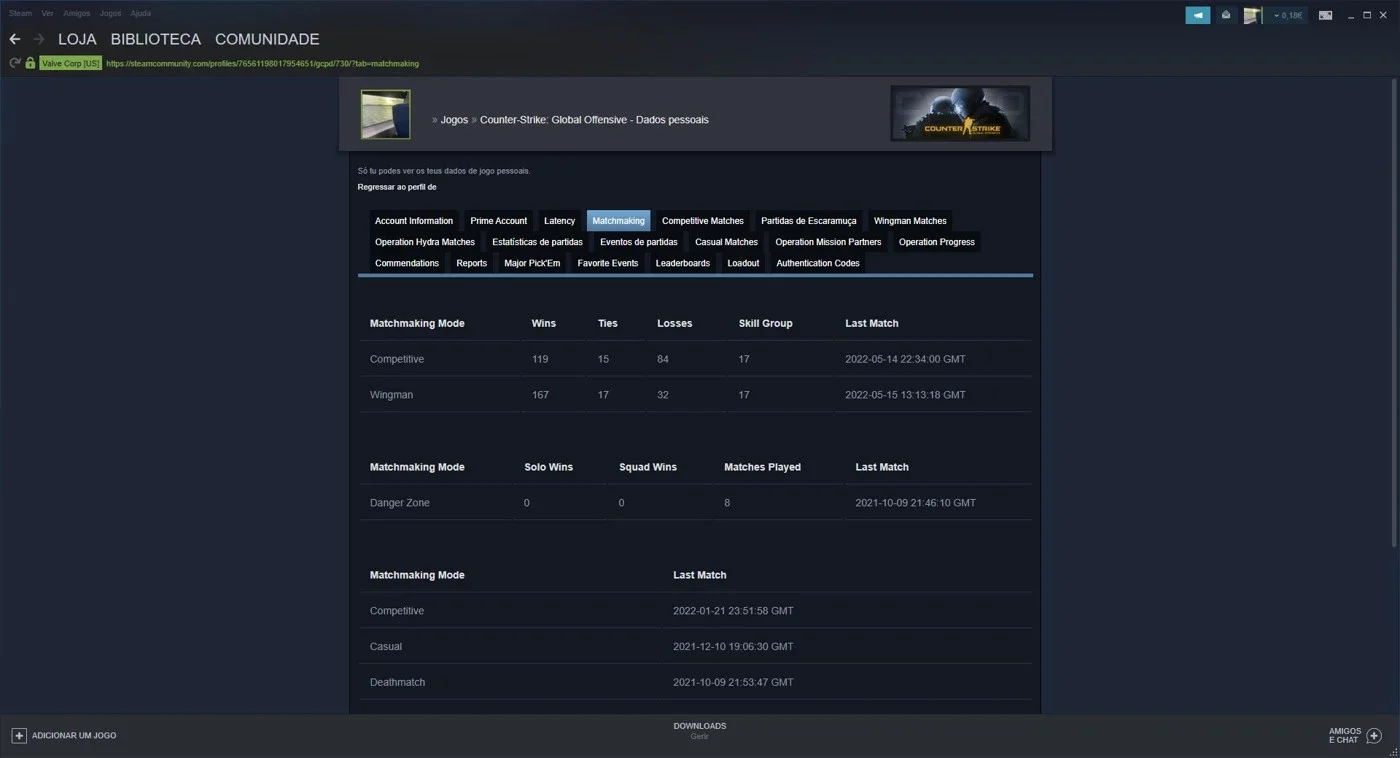Click the back navigation arrow

tap(15, 39)
